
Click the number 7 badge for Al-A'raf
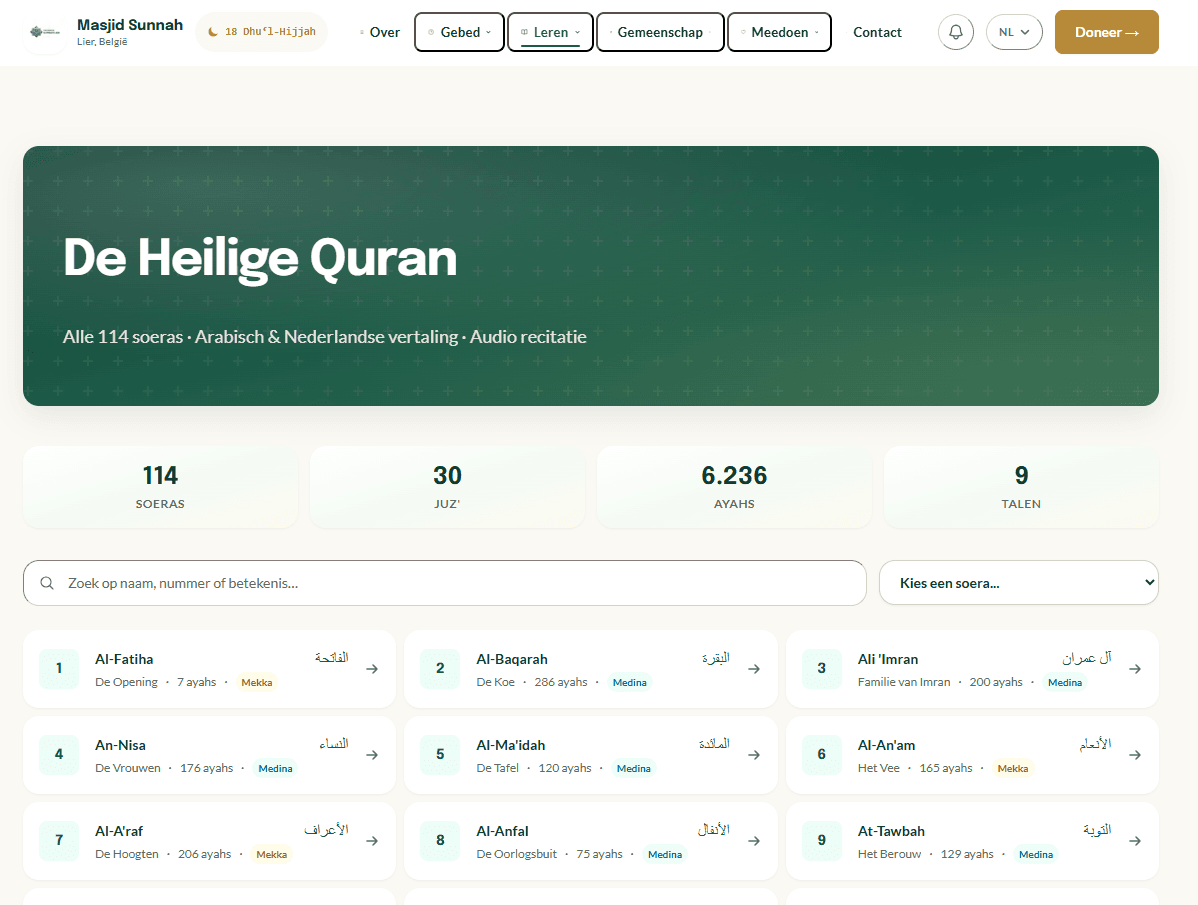[59, 840]
